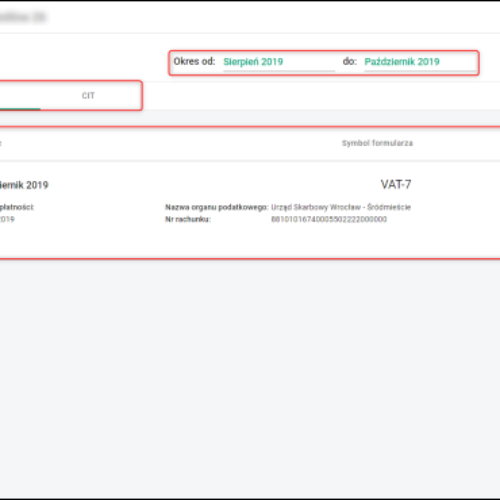Click the blank tab bar area right of CIT

(320, 96)
